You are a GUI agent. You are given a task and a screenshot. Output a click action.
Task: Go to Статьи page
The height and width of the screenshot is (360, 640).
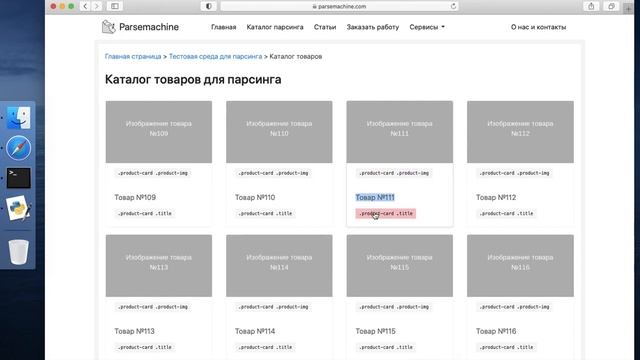[x=325, y=27]
